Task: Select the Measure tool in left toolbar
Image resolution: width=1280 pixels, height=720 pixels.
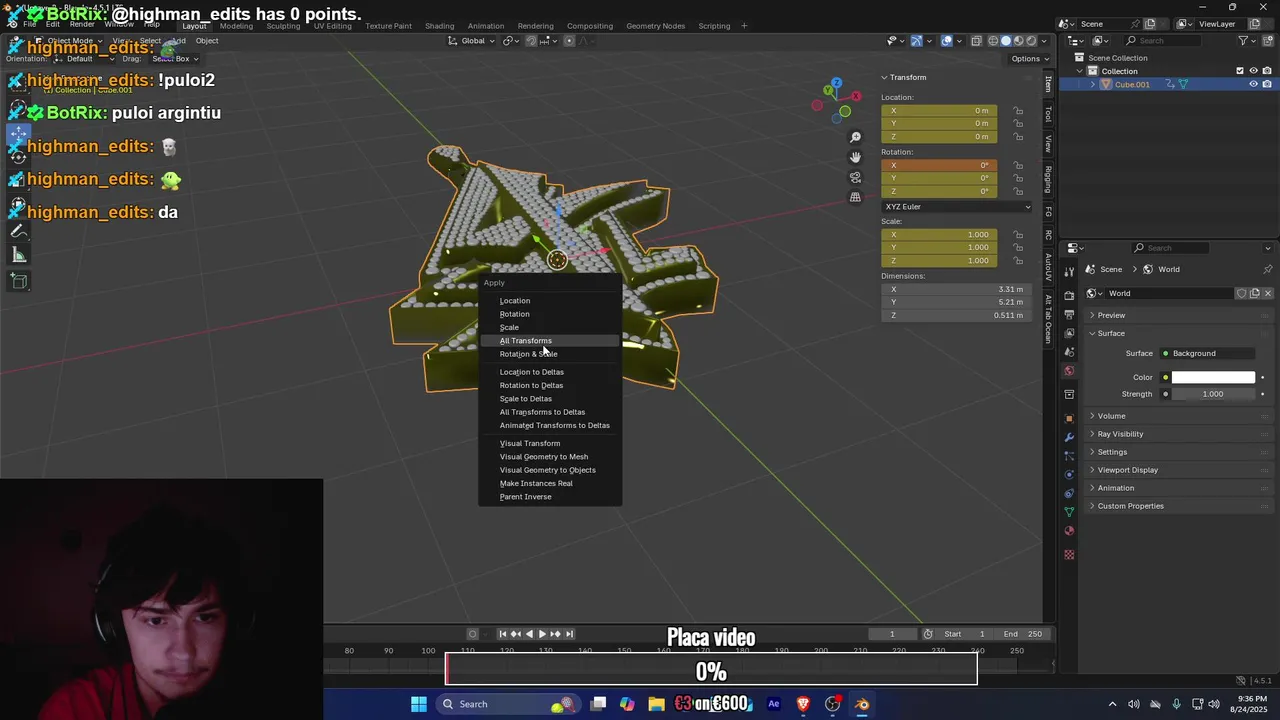Action: pyautogui.click(x=19, y=255)
